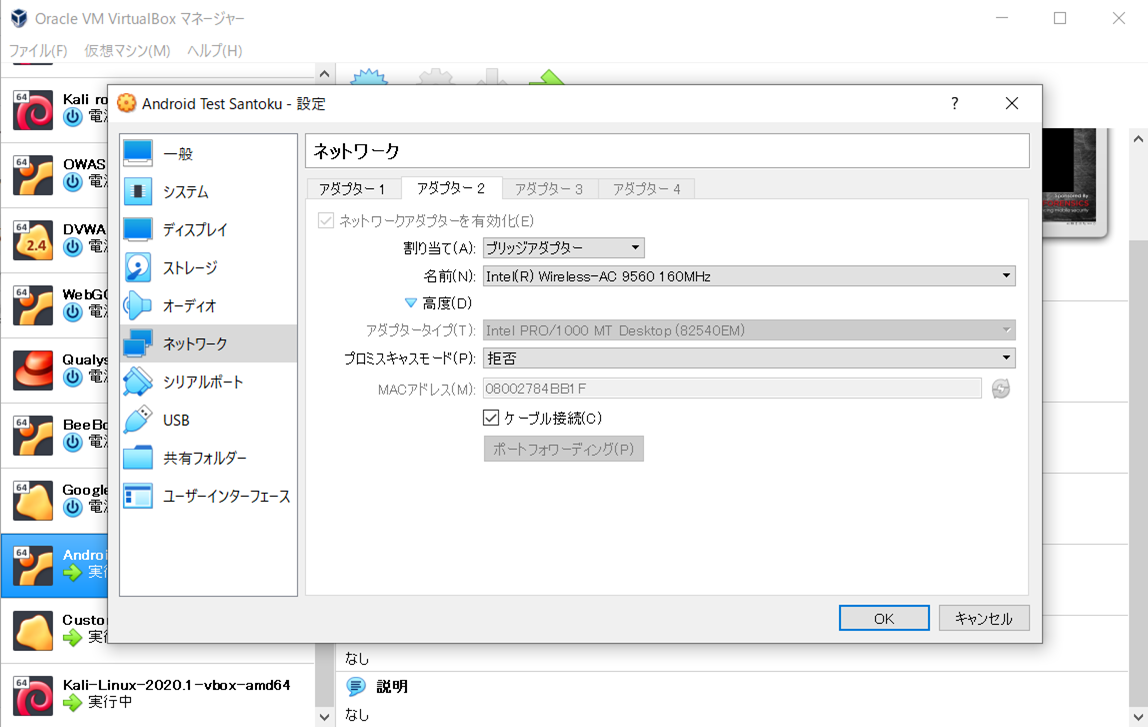Select the OWAS VM in manager list
Viewport: 1148px width, 727px height.
point(55,174)
